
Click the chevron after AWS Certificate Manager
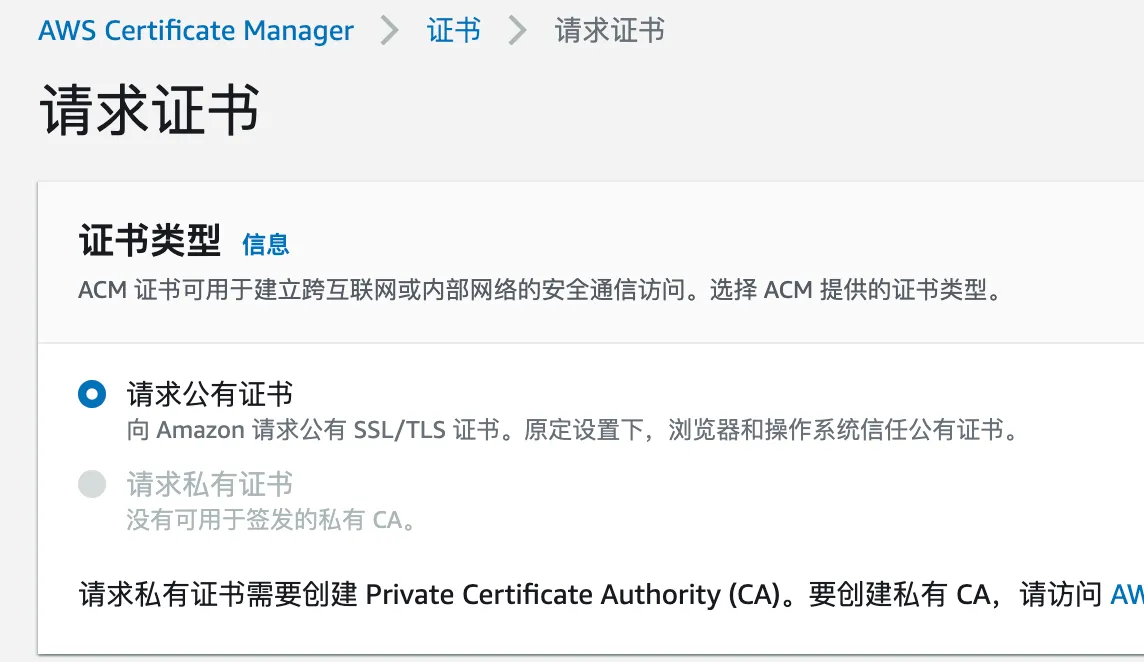pos(390,31)
